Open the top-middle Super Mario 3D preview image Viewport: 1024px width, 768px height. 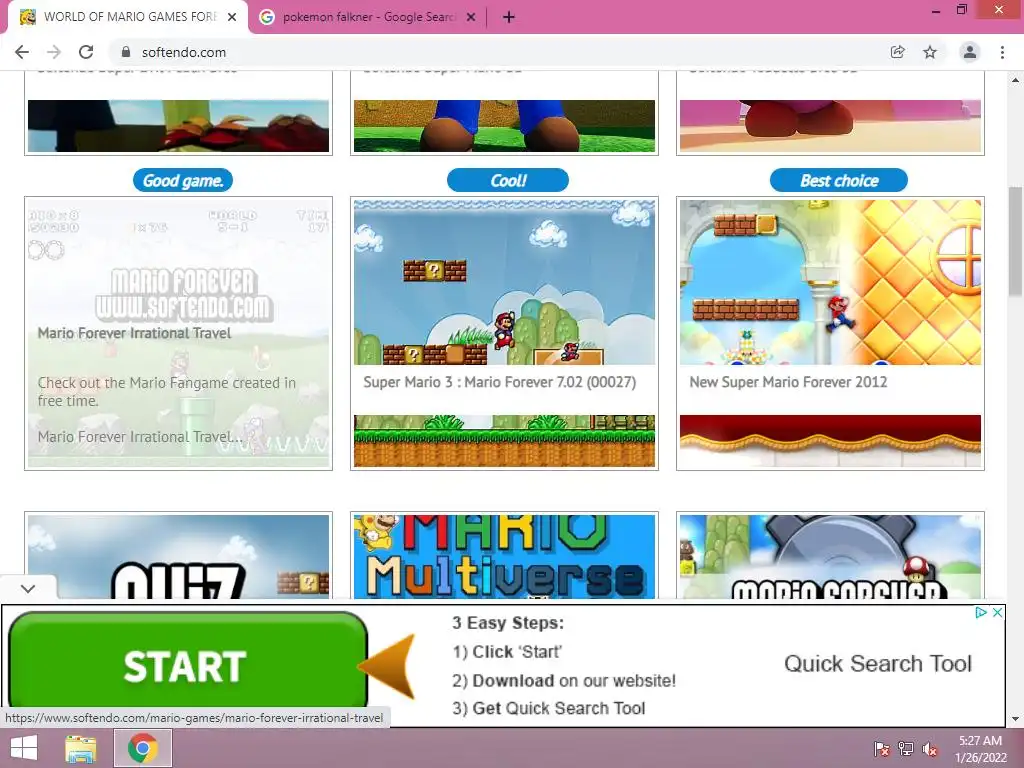504,125
